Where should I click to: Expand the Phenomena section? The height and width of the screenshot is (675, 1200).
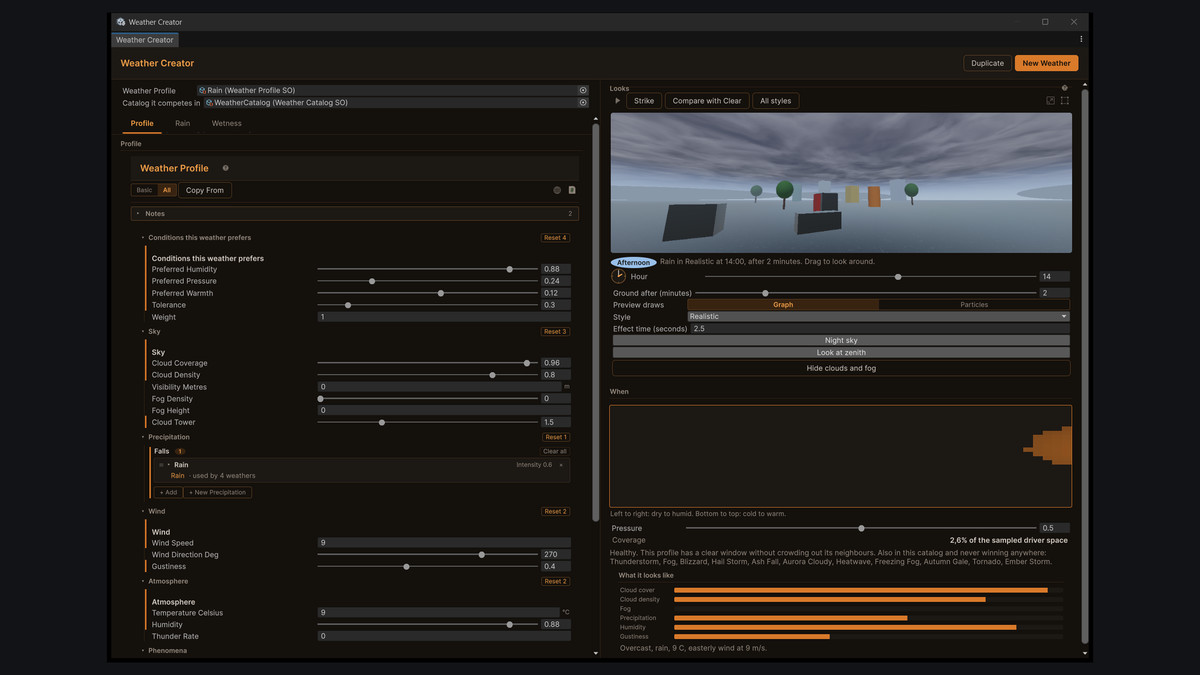(x=167, y=651)
